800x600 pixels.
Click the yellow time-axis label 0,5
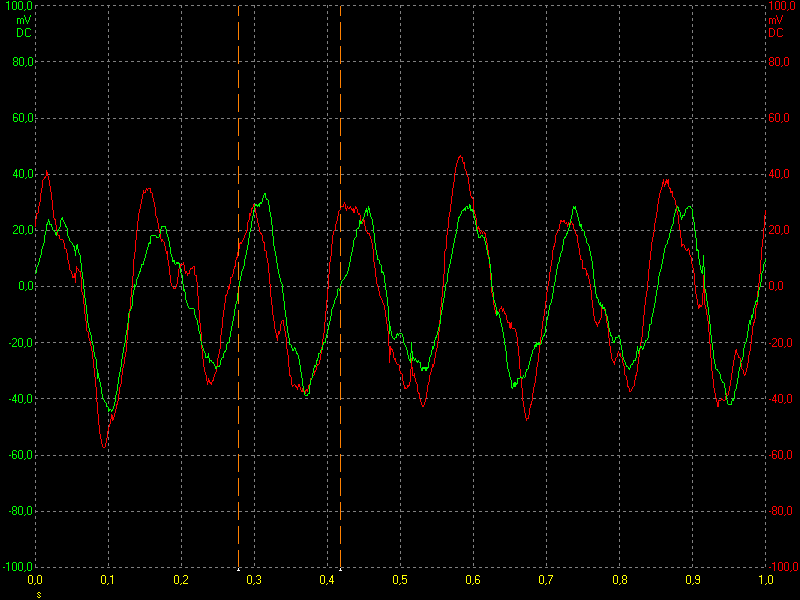coord(400,580)
